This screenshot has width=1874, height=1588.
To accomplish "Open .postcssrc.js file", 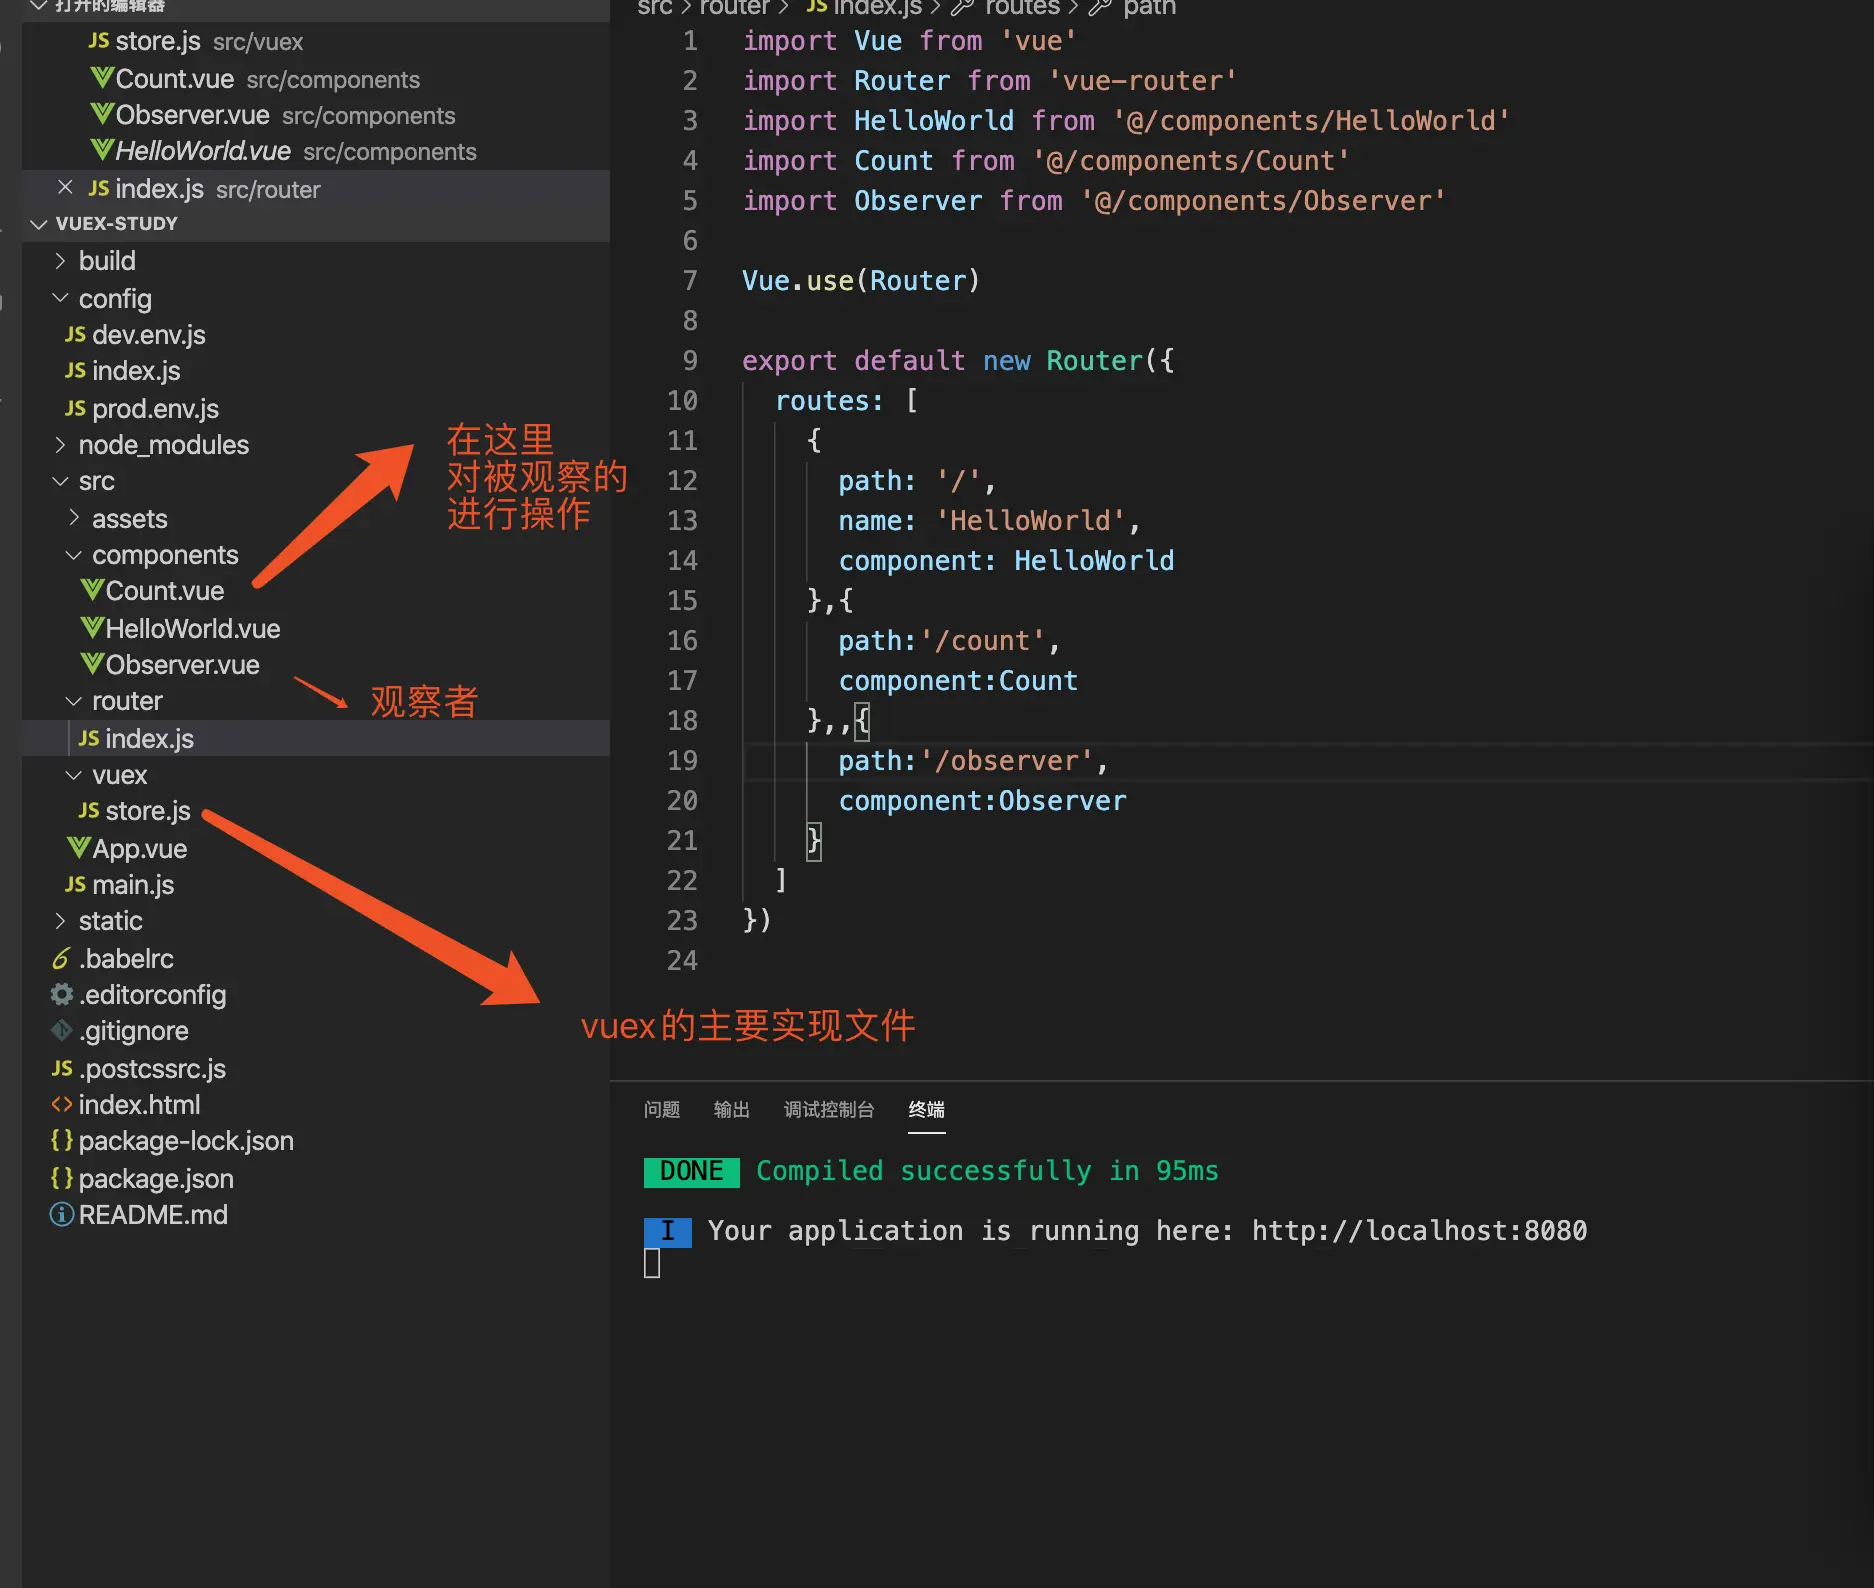I will coord(152,1069).
